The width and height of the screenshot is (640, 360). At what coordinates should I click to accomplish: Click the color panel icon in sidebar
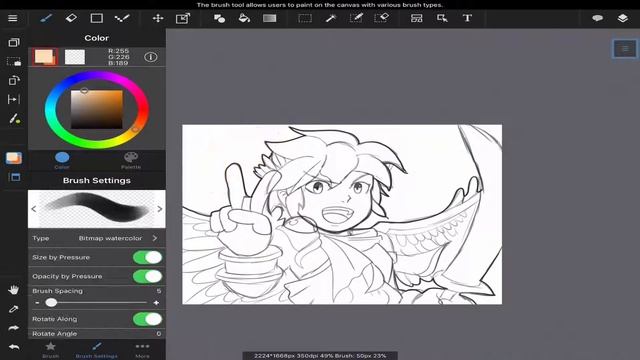pos(14,158)
